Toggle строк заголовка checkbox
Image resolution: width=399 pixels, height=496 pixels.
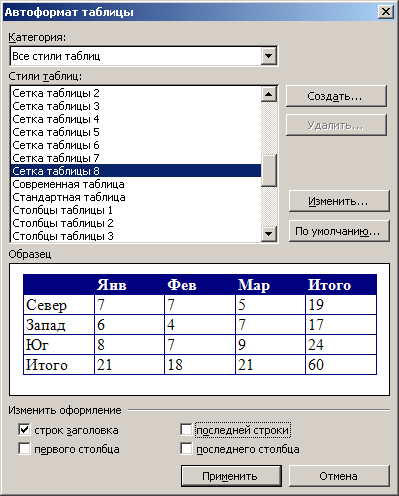coord(24,429)
